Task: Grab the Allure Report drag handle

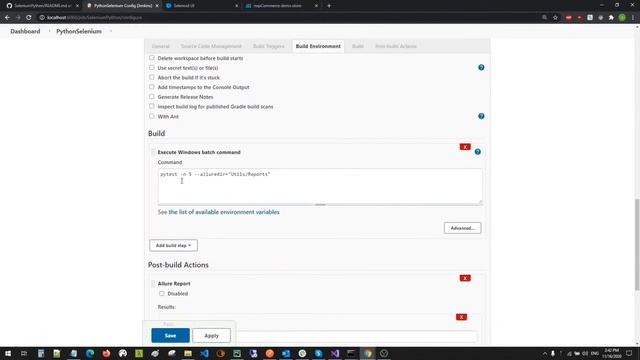Action: 153,284
